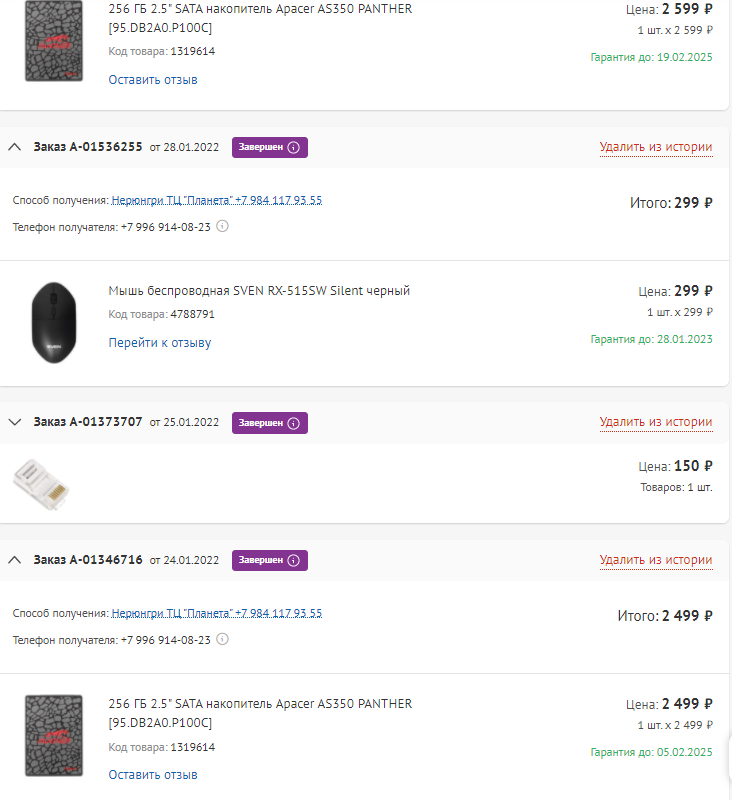Click info icon on order A-01346716 status badge
The image size is (732, 800).
click(294, 560)
